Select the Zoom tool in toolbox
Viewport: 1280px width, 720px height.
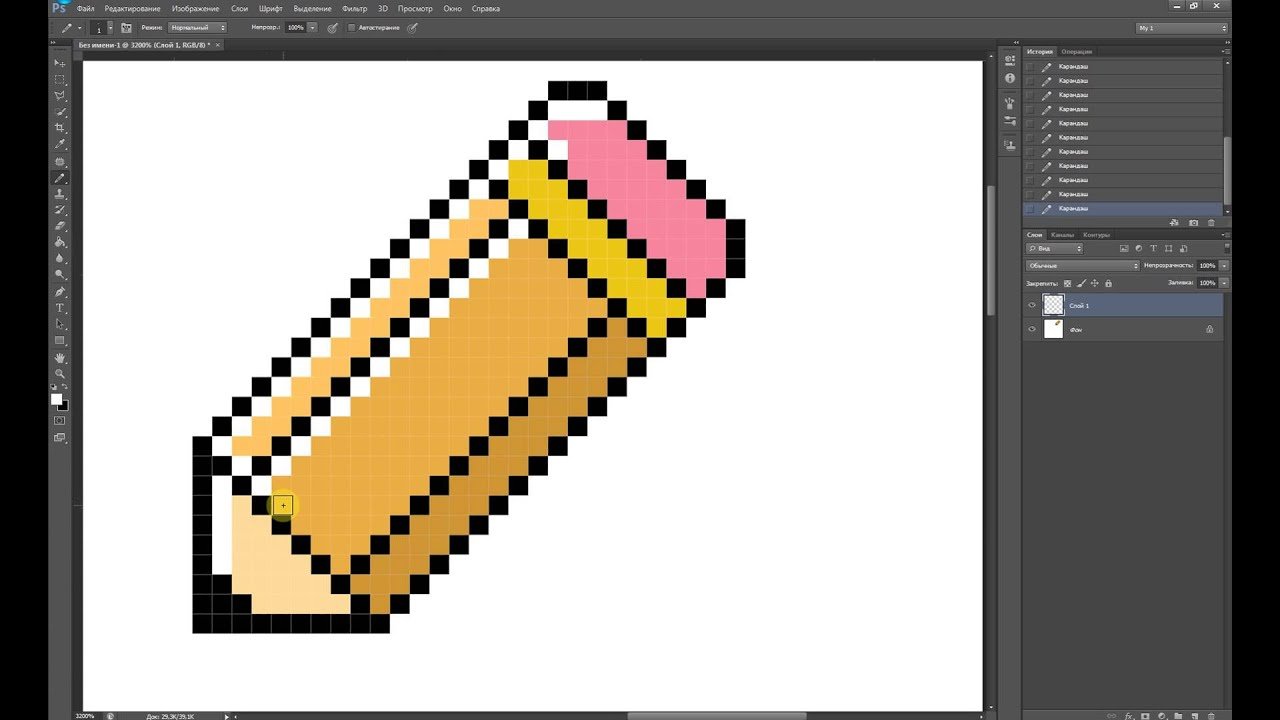tap(60, 373)
